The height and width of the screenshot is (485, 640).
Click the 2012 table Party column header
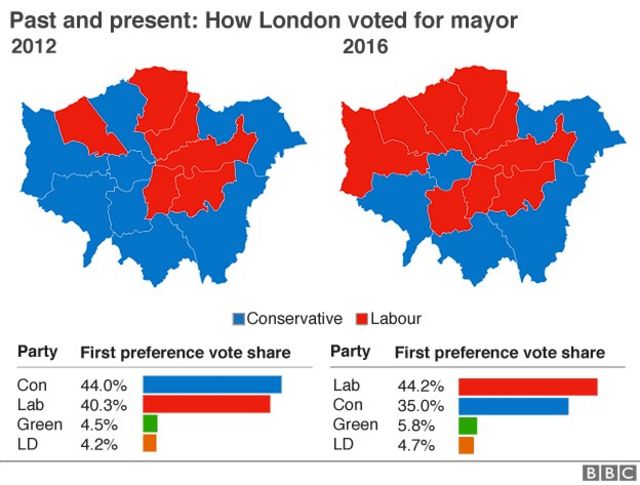pyautogui.click(x=37, y=352)
